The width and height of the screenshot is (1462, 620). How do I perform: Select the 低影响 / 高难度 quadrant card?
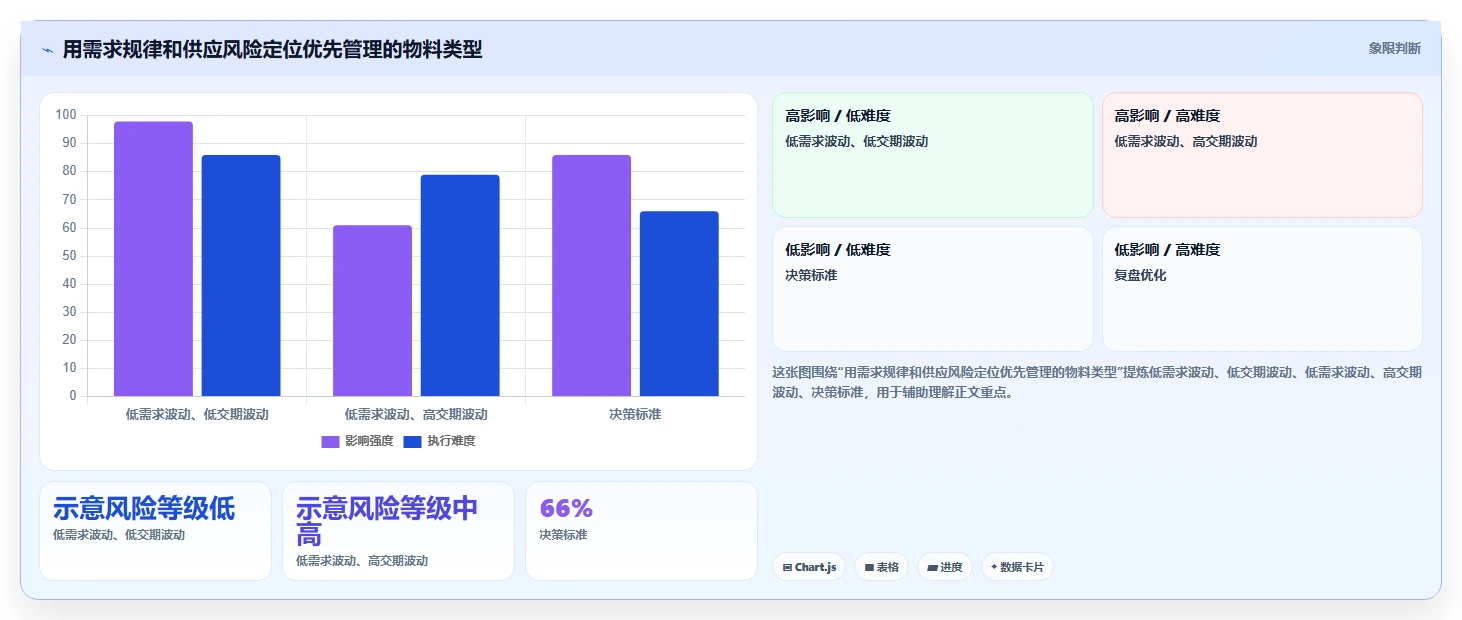[1262, 289]
